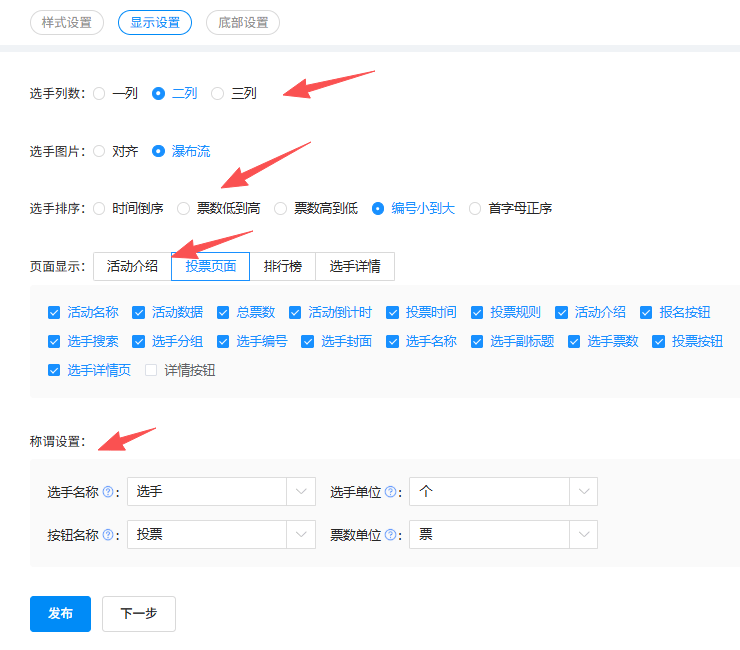The width and height of the screenshot is (740, 650).
Task: Sort contestants by 首字母正序
Action: click(x=475, y=208)
